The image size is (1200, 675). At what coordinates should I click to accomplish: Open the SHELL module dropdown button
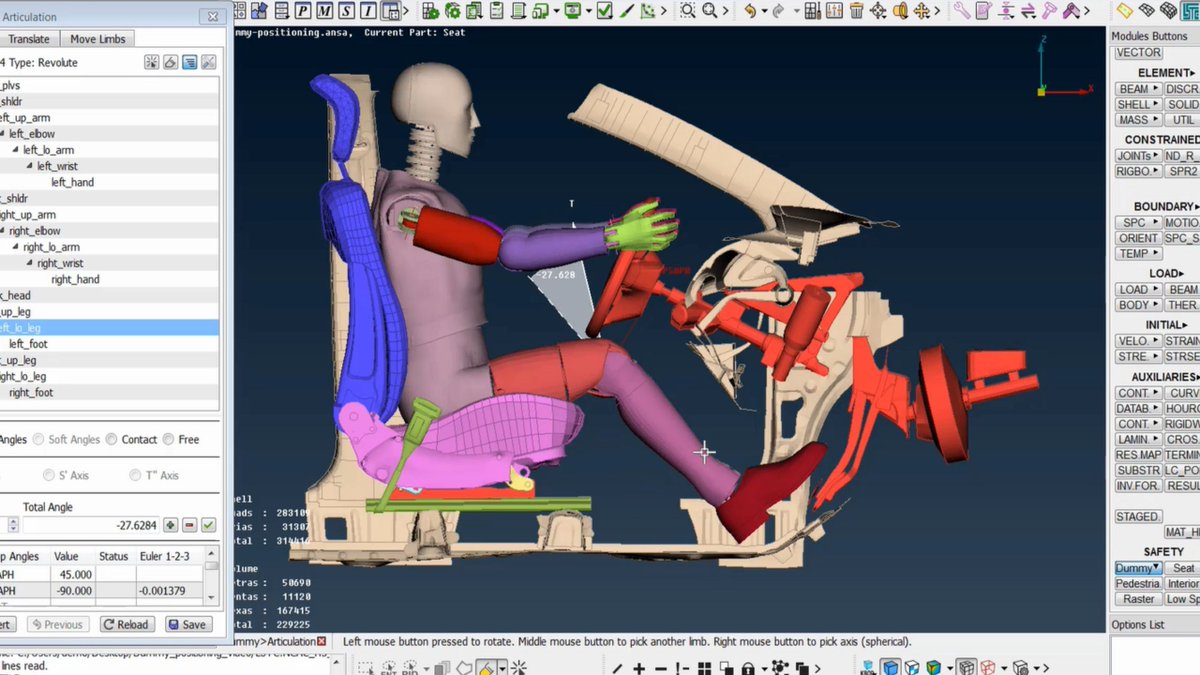click(1138, 104)
